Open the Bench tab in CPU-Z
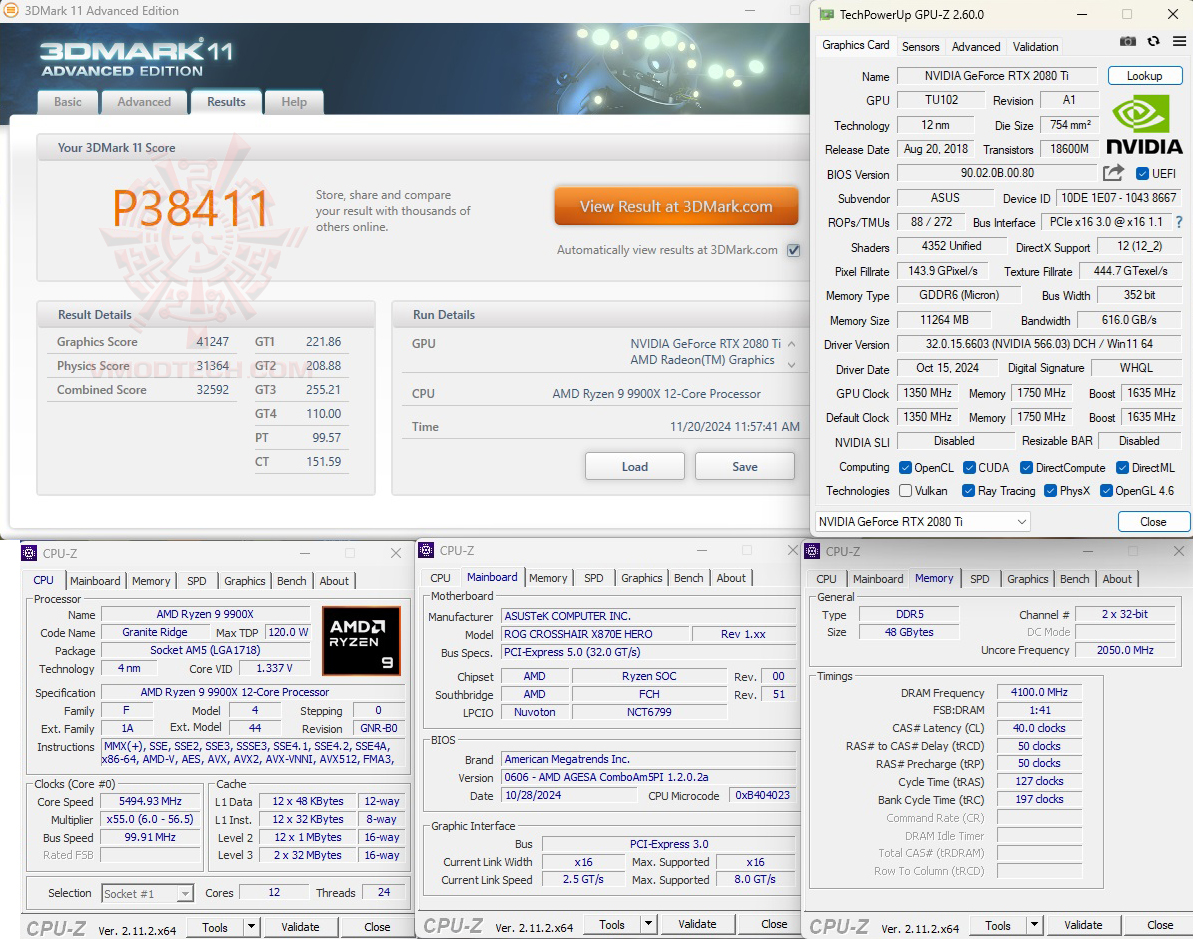This screenshot has width=1193, height=939. 291,580
